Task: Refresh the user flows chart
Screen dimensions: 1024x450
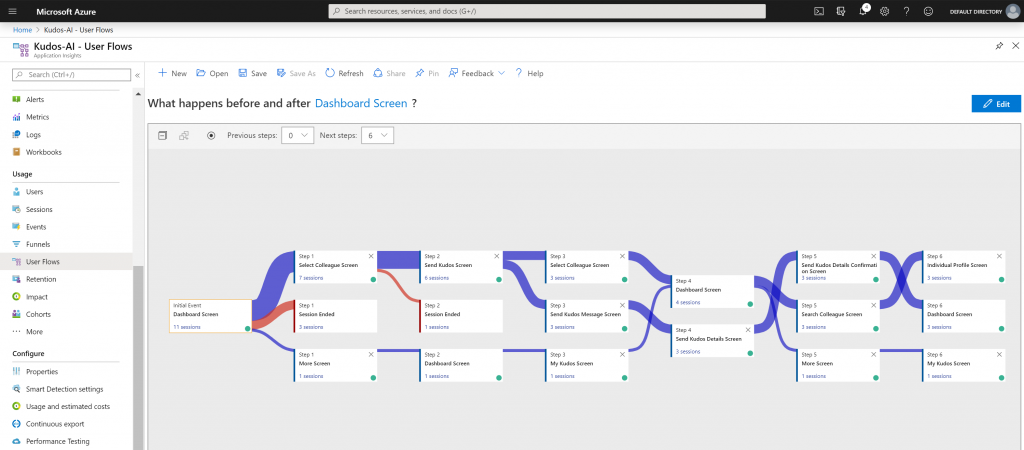Action: coord(344,73)
